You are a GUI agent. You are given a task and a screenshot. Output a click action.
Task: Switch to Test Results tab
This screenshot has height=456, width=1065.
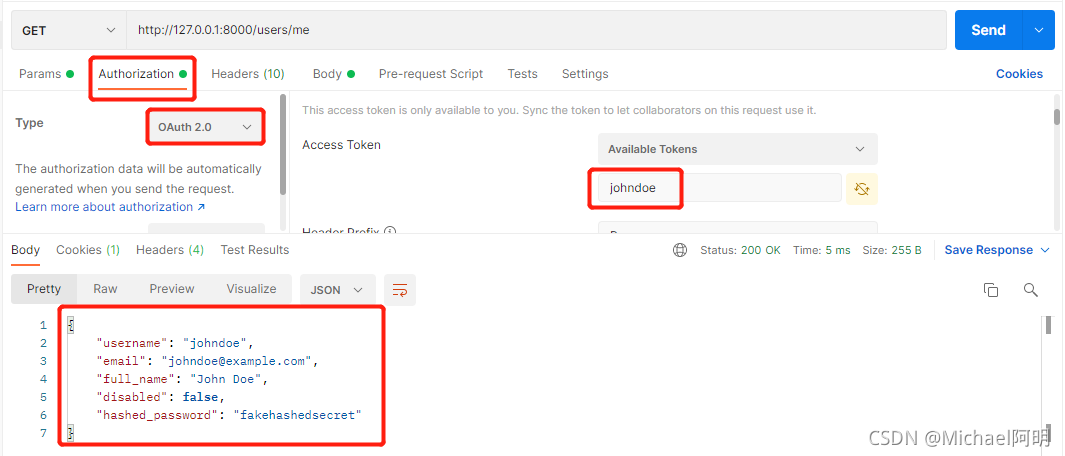pyautogui.click(x=255, y=250)
